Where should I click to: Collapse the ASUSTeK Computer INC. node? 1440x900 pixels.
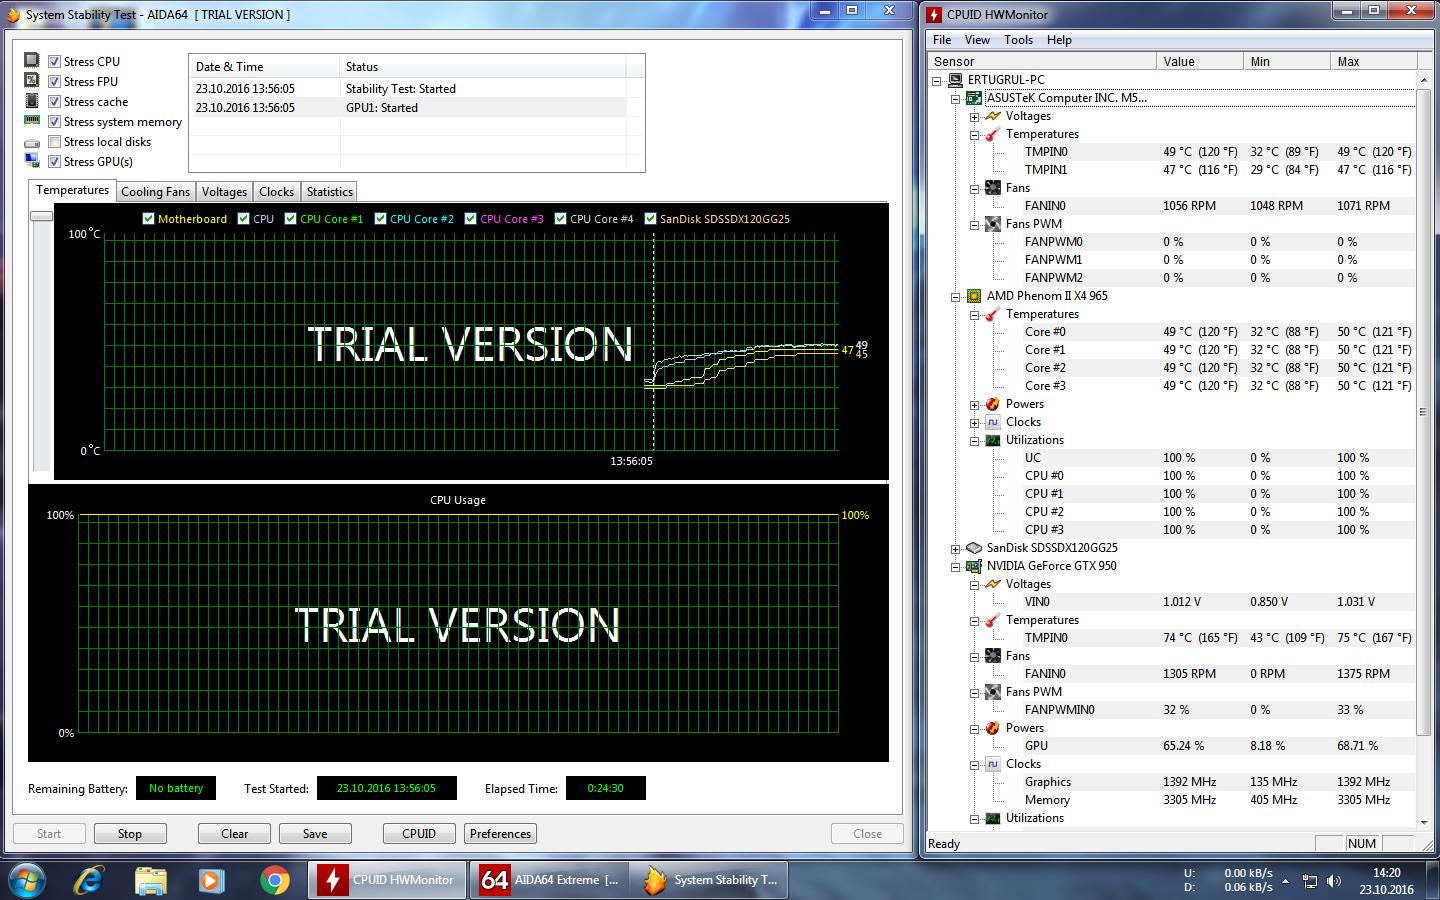click(x=956, y=99)
